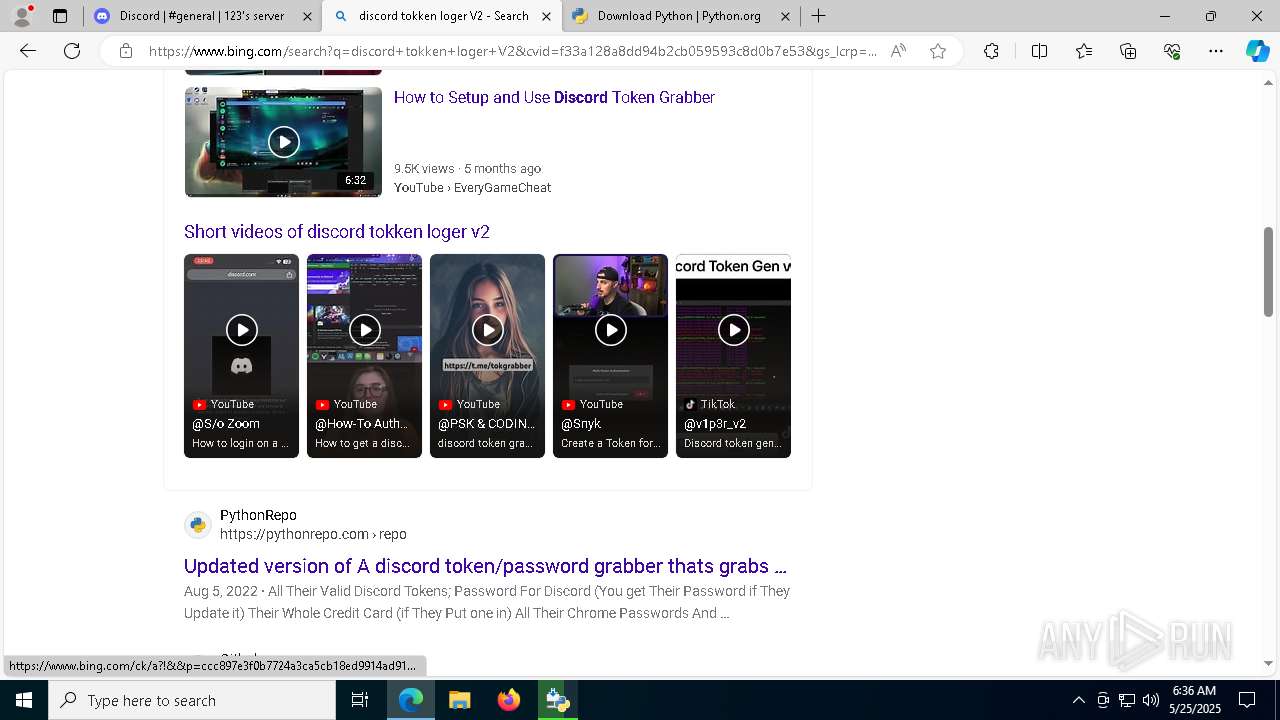1280x720 pixels.
Task: Close the Download Python tab
Action: 785,16
